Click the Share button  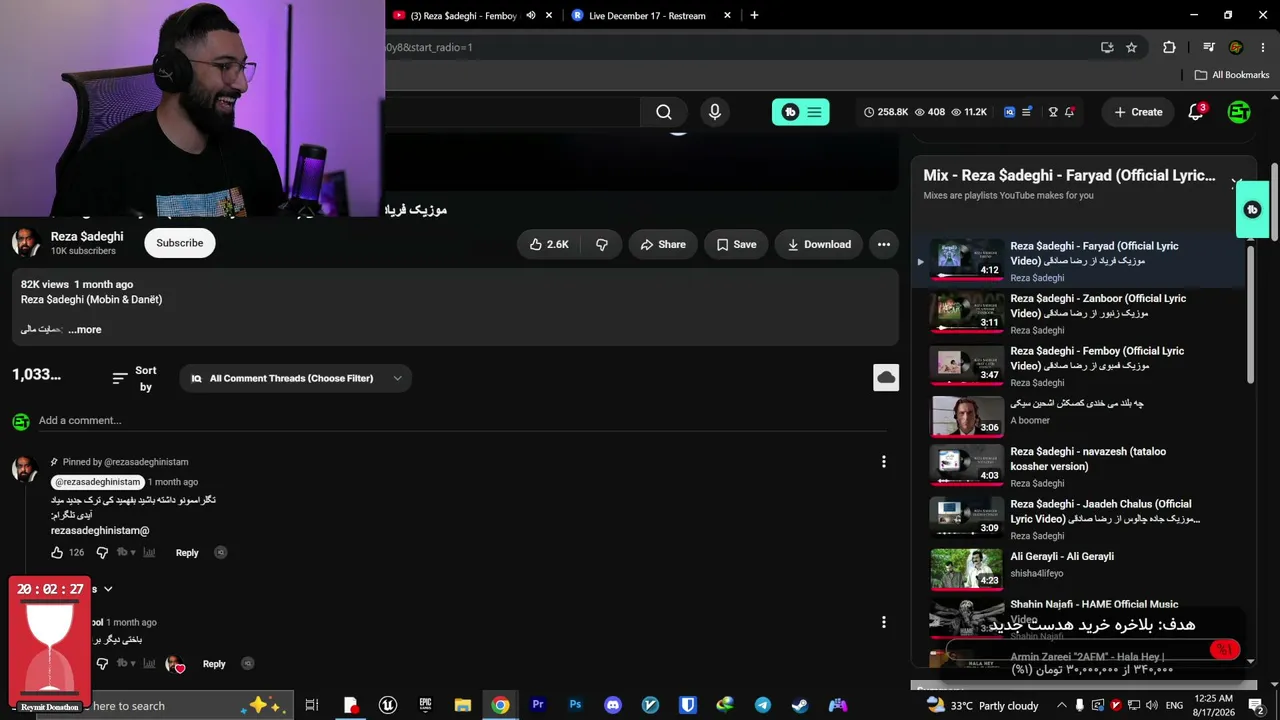(x=663, y=244)
